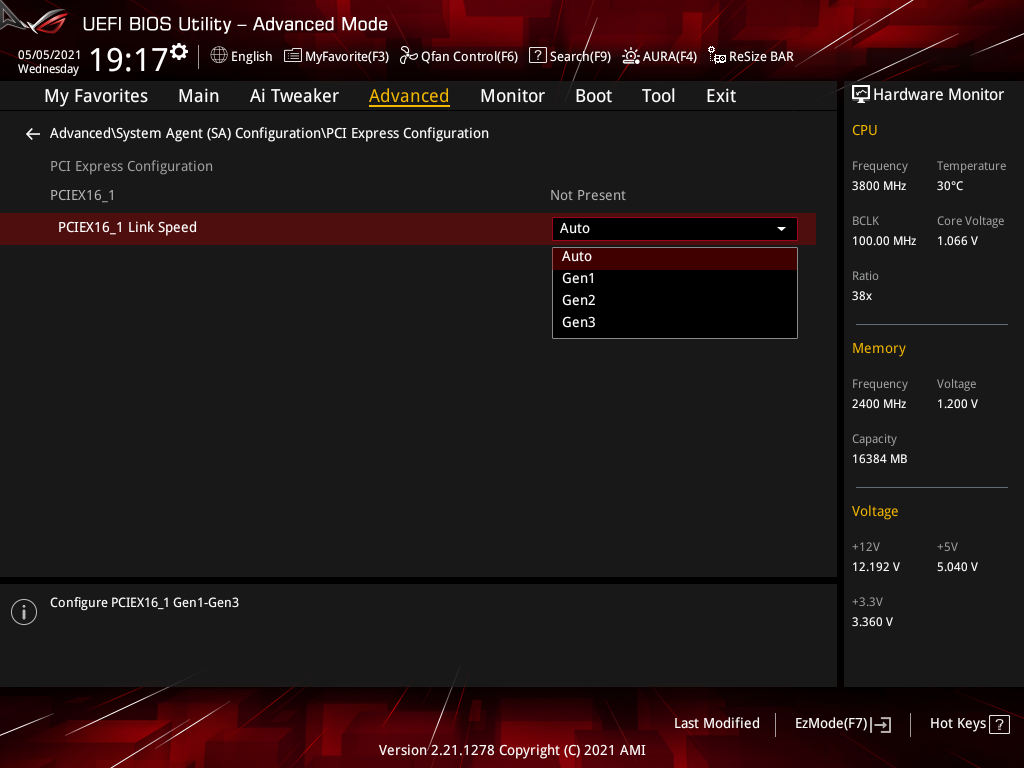Click the Hot Keys question mark icon
Image resolution: width=1024 pixels, height=768 pixels.
[999, 724]
